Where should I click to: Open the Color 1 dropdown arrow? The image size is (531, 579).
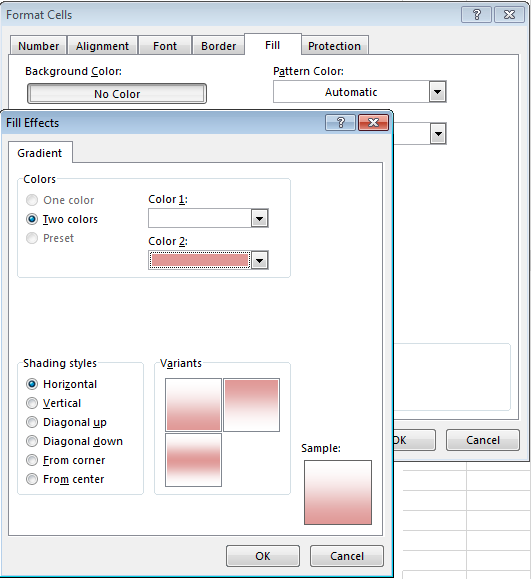coord(260,218)
